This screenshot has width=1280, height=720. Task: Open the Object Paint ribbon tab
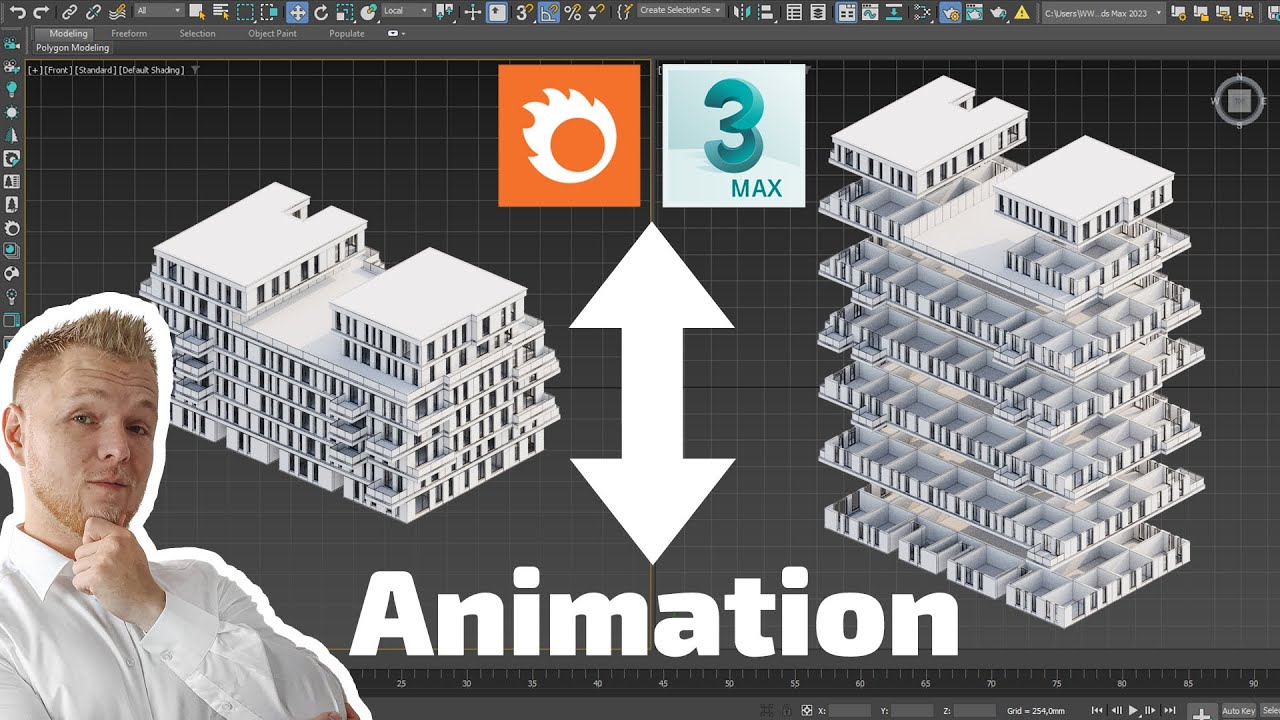pyautogui.click(x=272, y=33)
